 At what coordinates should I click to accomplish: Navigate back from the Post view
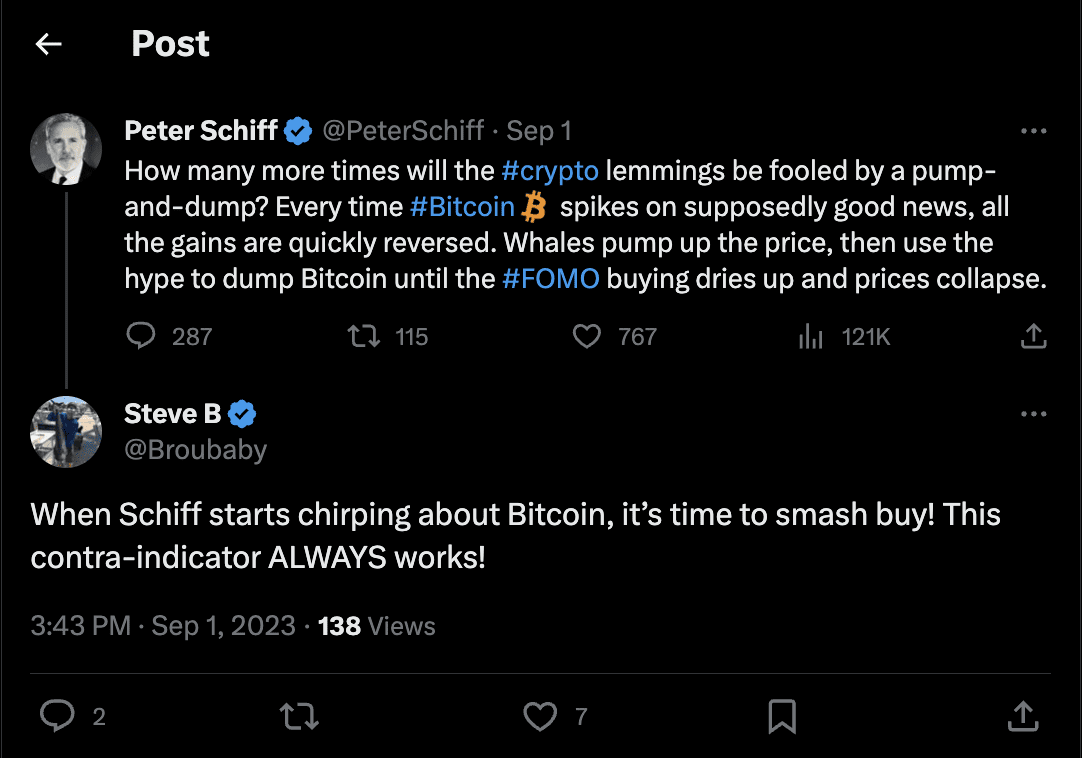pos(47,43)
